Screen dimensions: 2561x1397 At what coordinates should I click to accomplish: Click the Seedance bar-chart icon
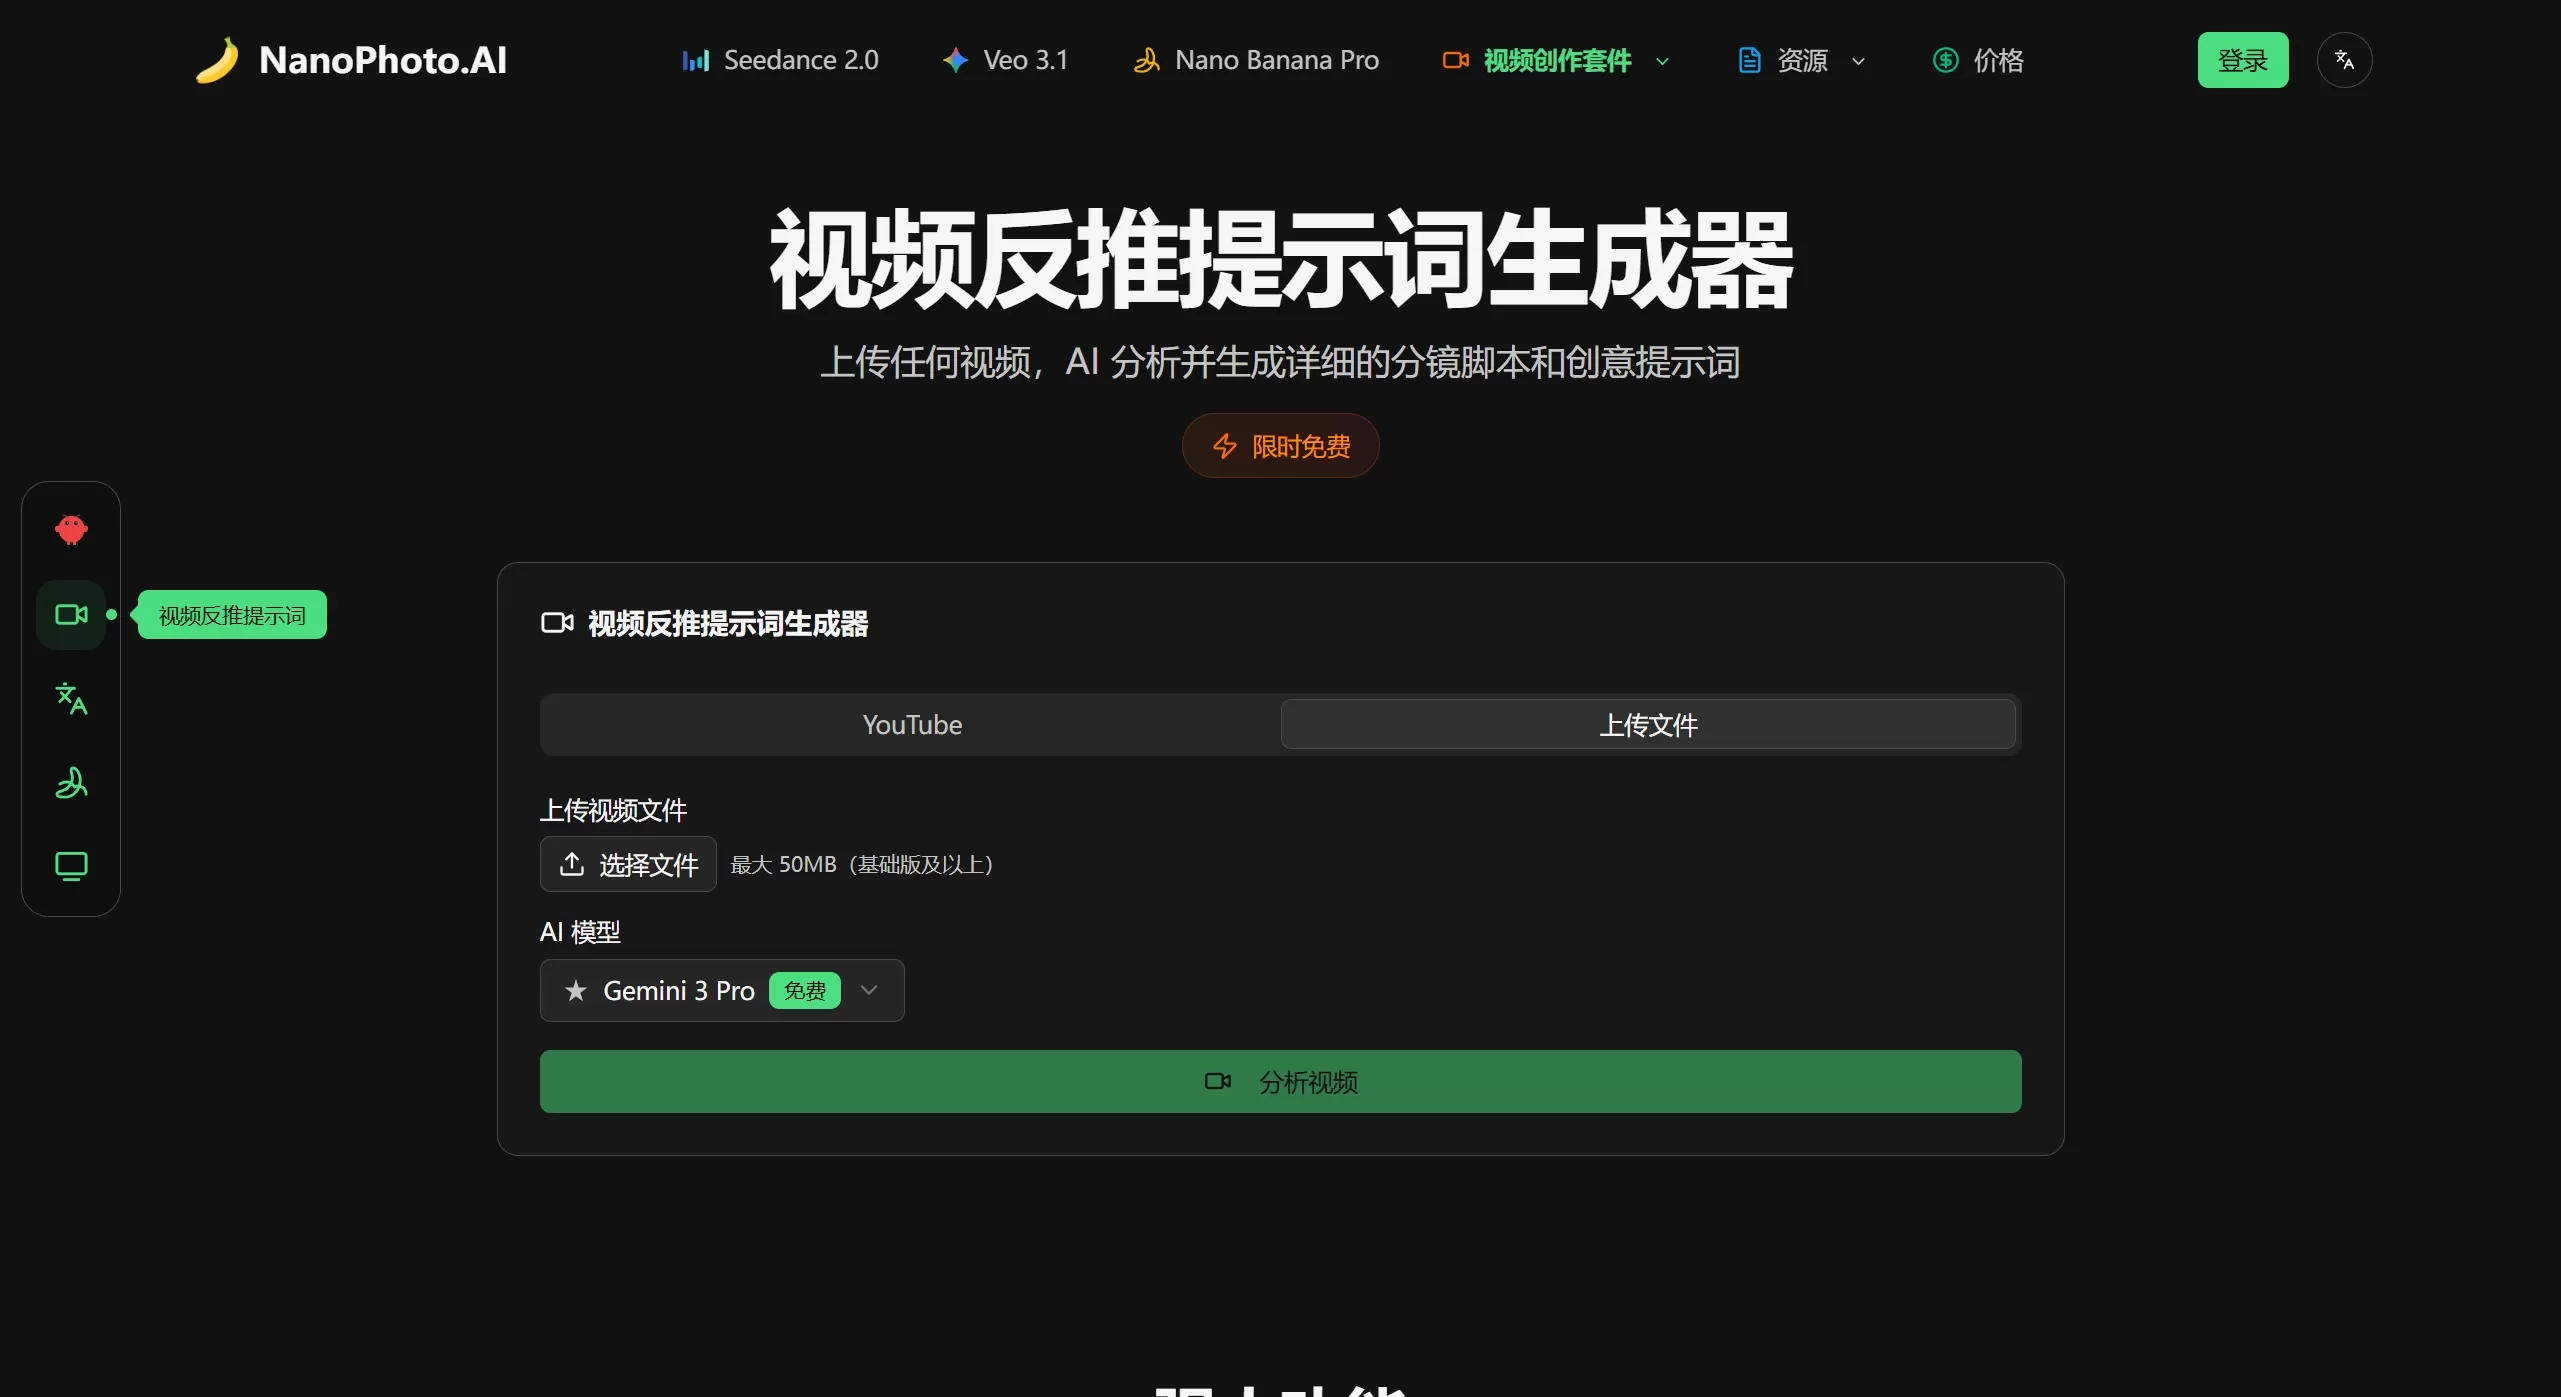coord(695,60)
